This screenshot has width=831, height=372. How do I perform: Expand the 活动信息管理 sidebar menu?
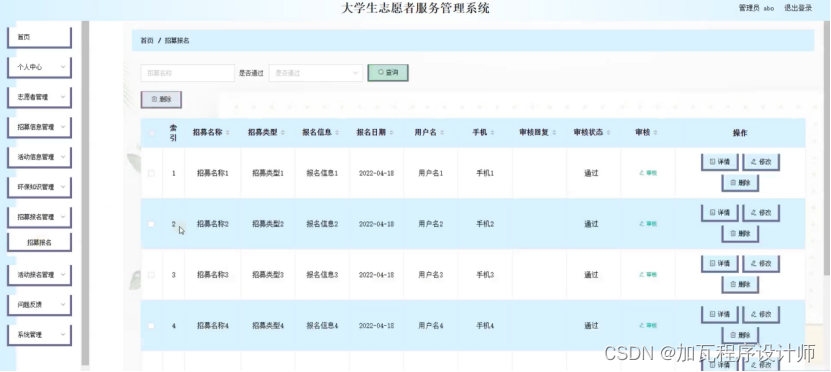click(39, 157)
